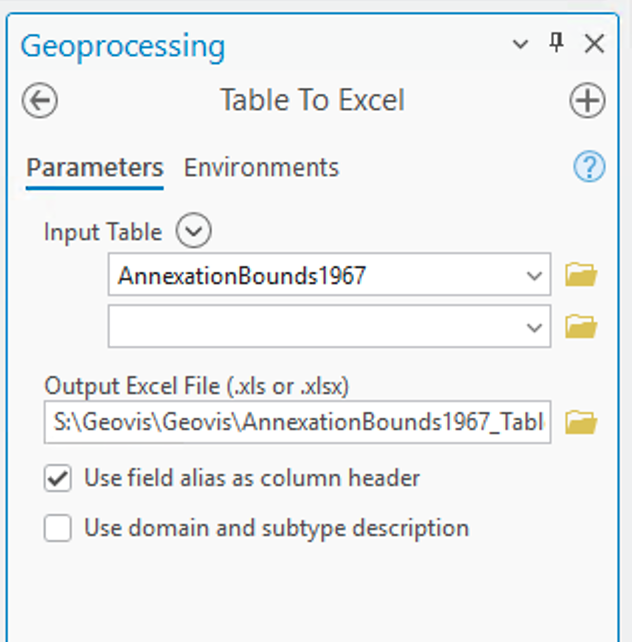Uncheck Use field alias as column header
632x642 pixels.
pos(58,478)
